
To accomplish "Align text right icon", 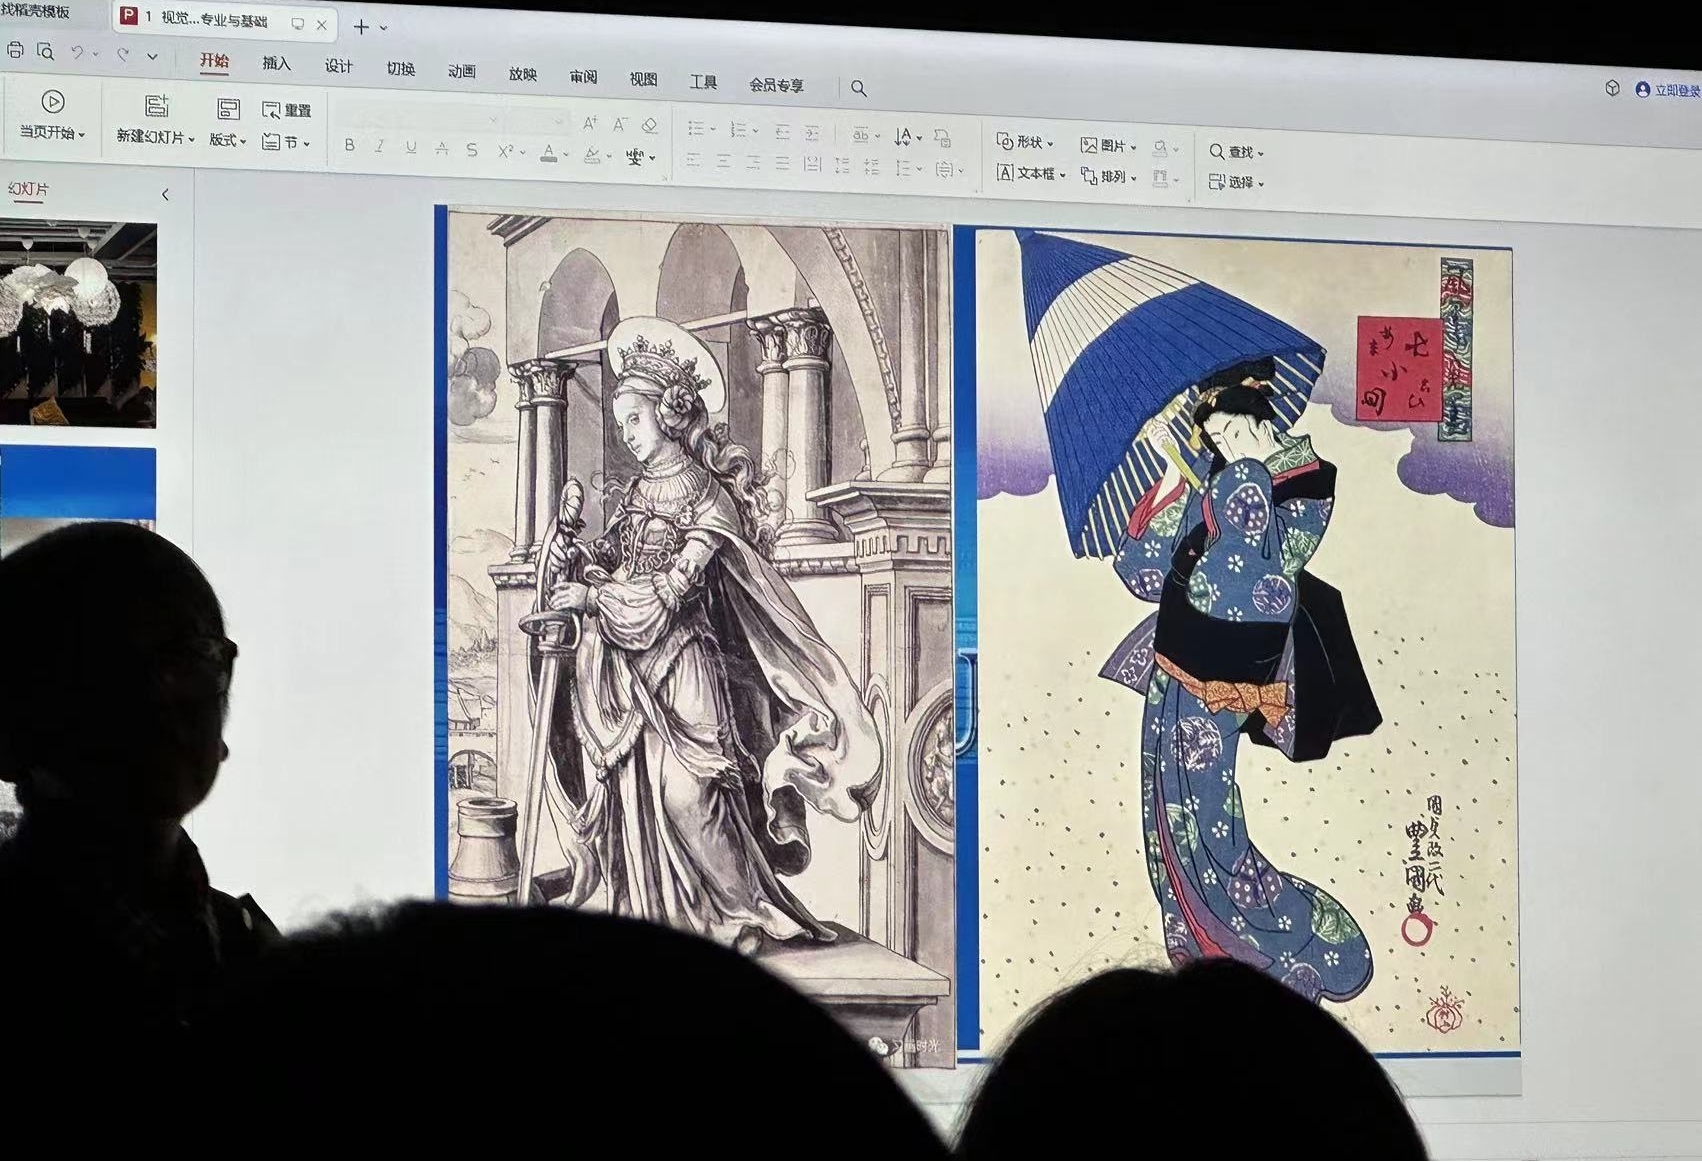I will [753, 162].
